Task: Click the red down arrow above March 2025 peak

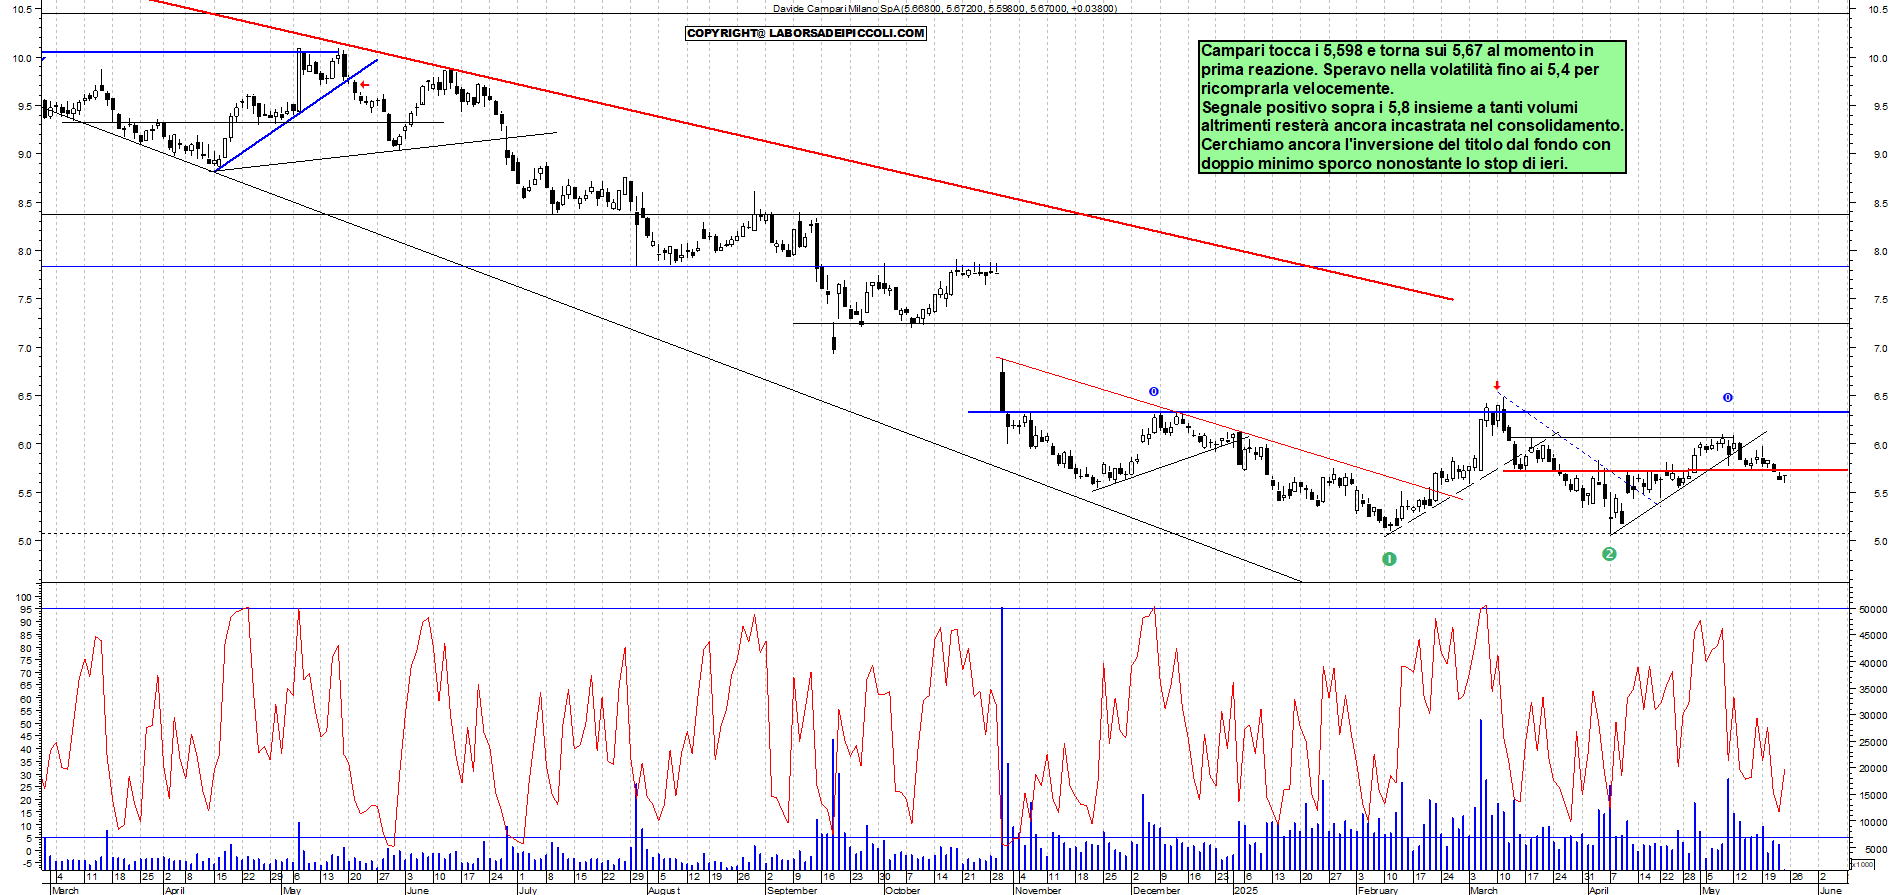Action: point(1497,385)
